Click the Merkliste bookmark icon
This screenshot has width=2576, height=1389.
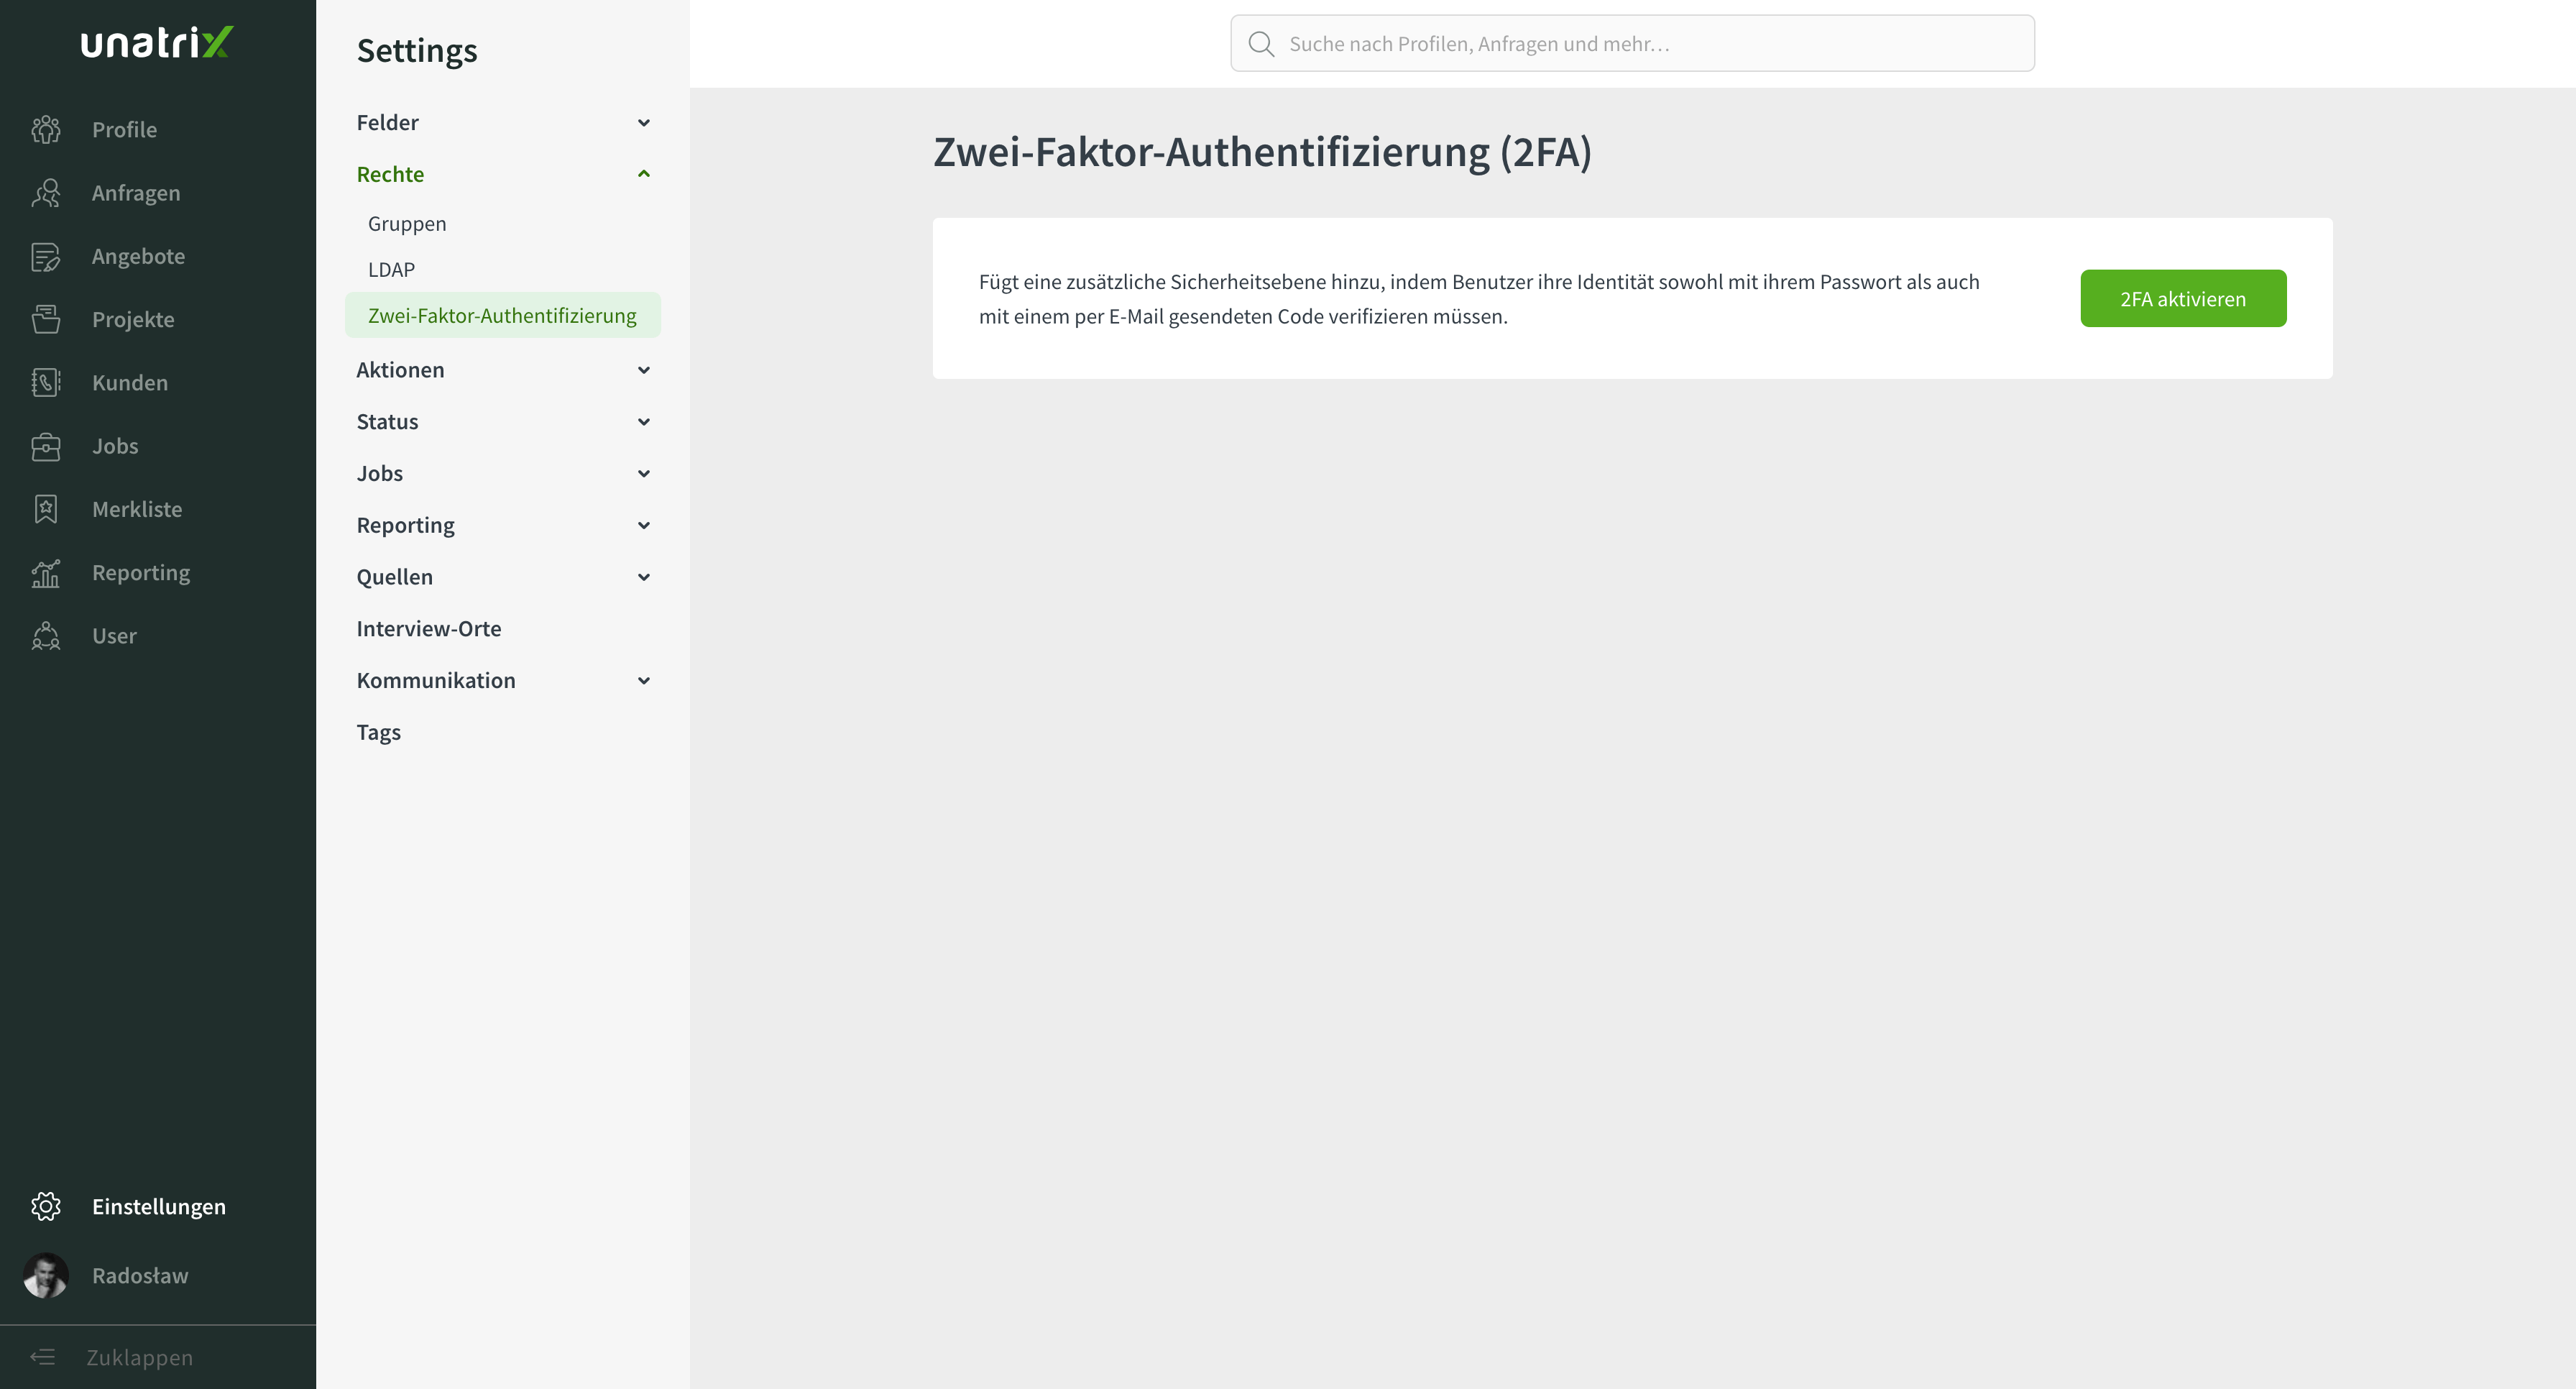[x=46, y=508]
